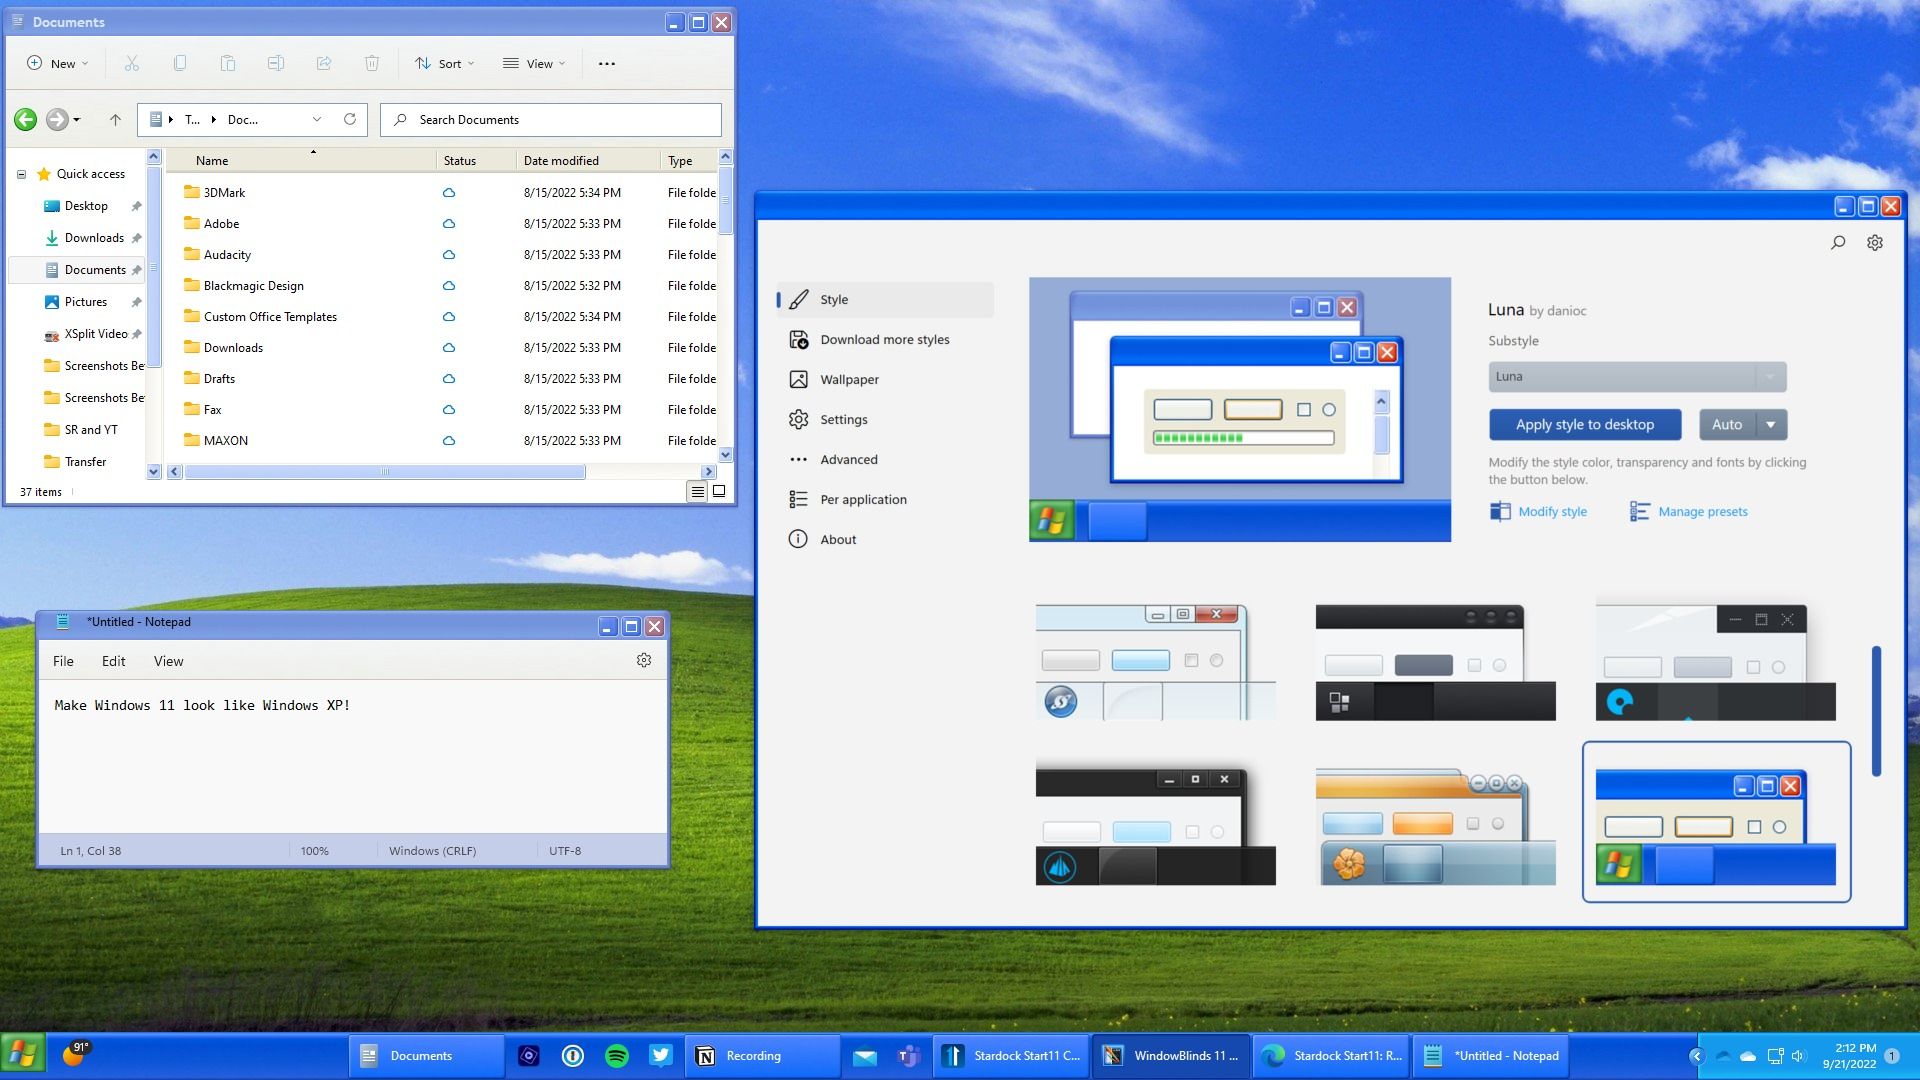Open WindowBlinds settings gear icon
1920x1080 pixels.
point(1875,242)
